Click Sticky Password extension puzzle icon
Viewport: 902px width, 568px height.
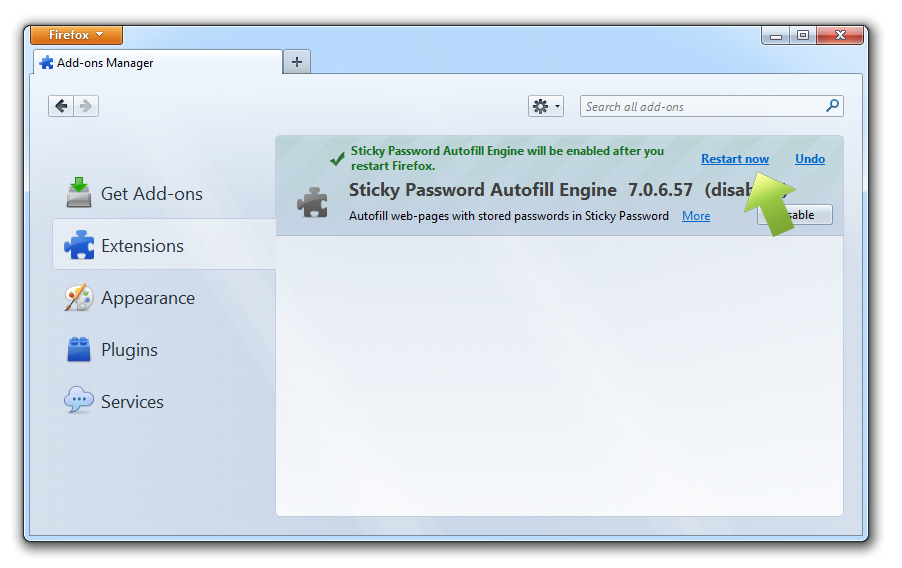coord(312,203)
